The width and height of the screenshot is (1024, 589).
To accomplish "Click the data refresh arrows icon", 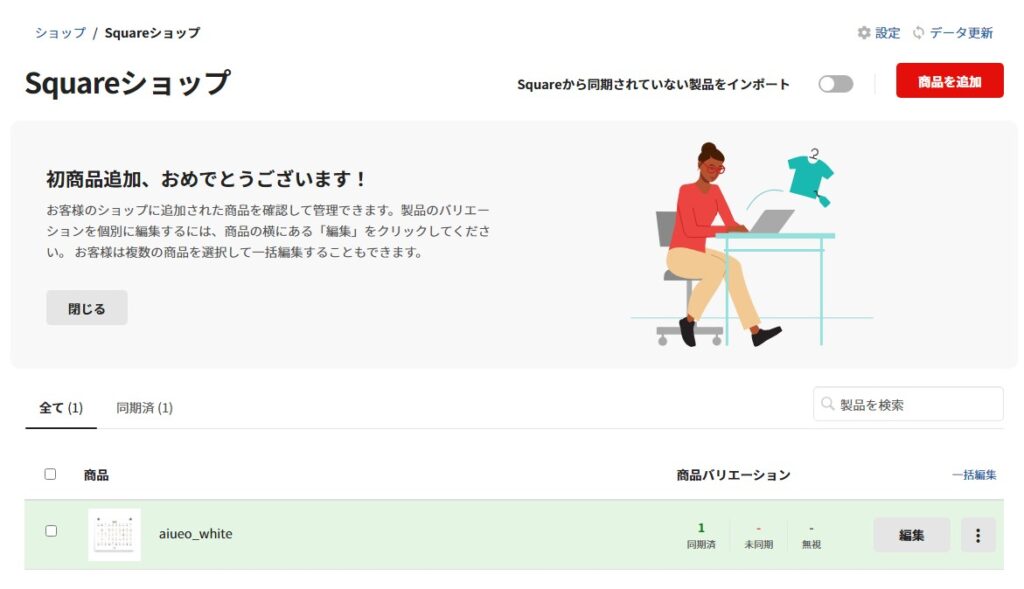I will pos(918,33).
